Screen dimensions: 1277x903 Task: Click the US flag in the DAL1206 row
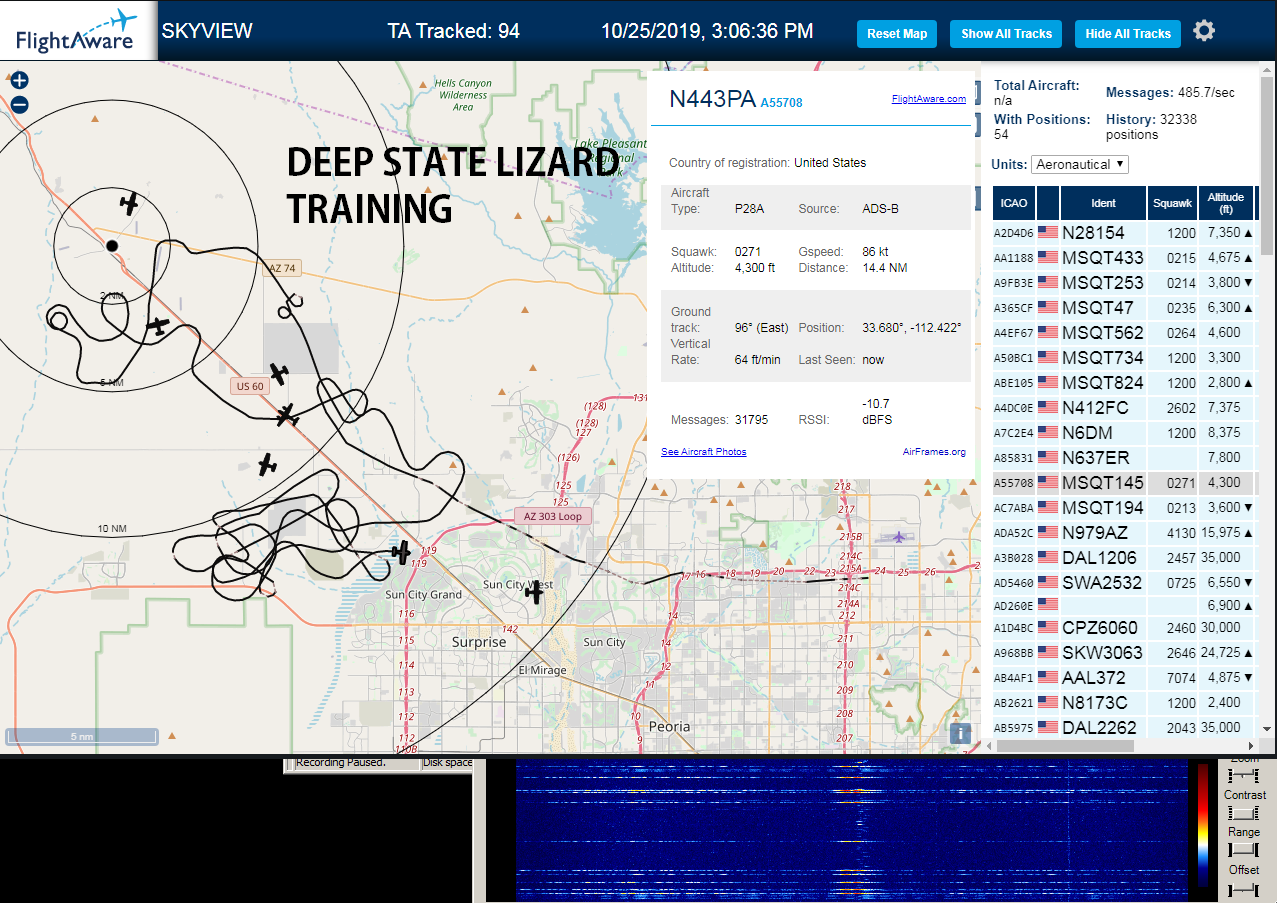(1048, 557)
